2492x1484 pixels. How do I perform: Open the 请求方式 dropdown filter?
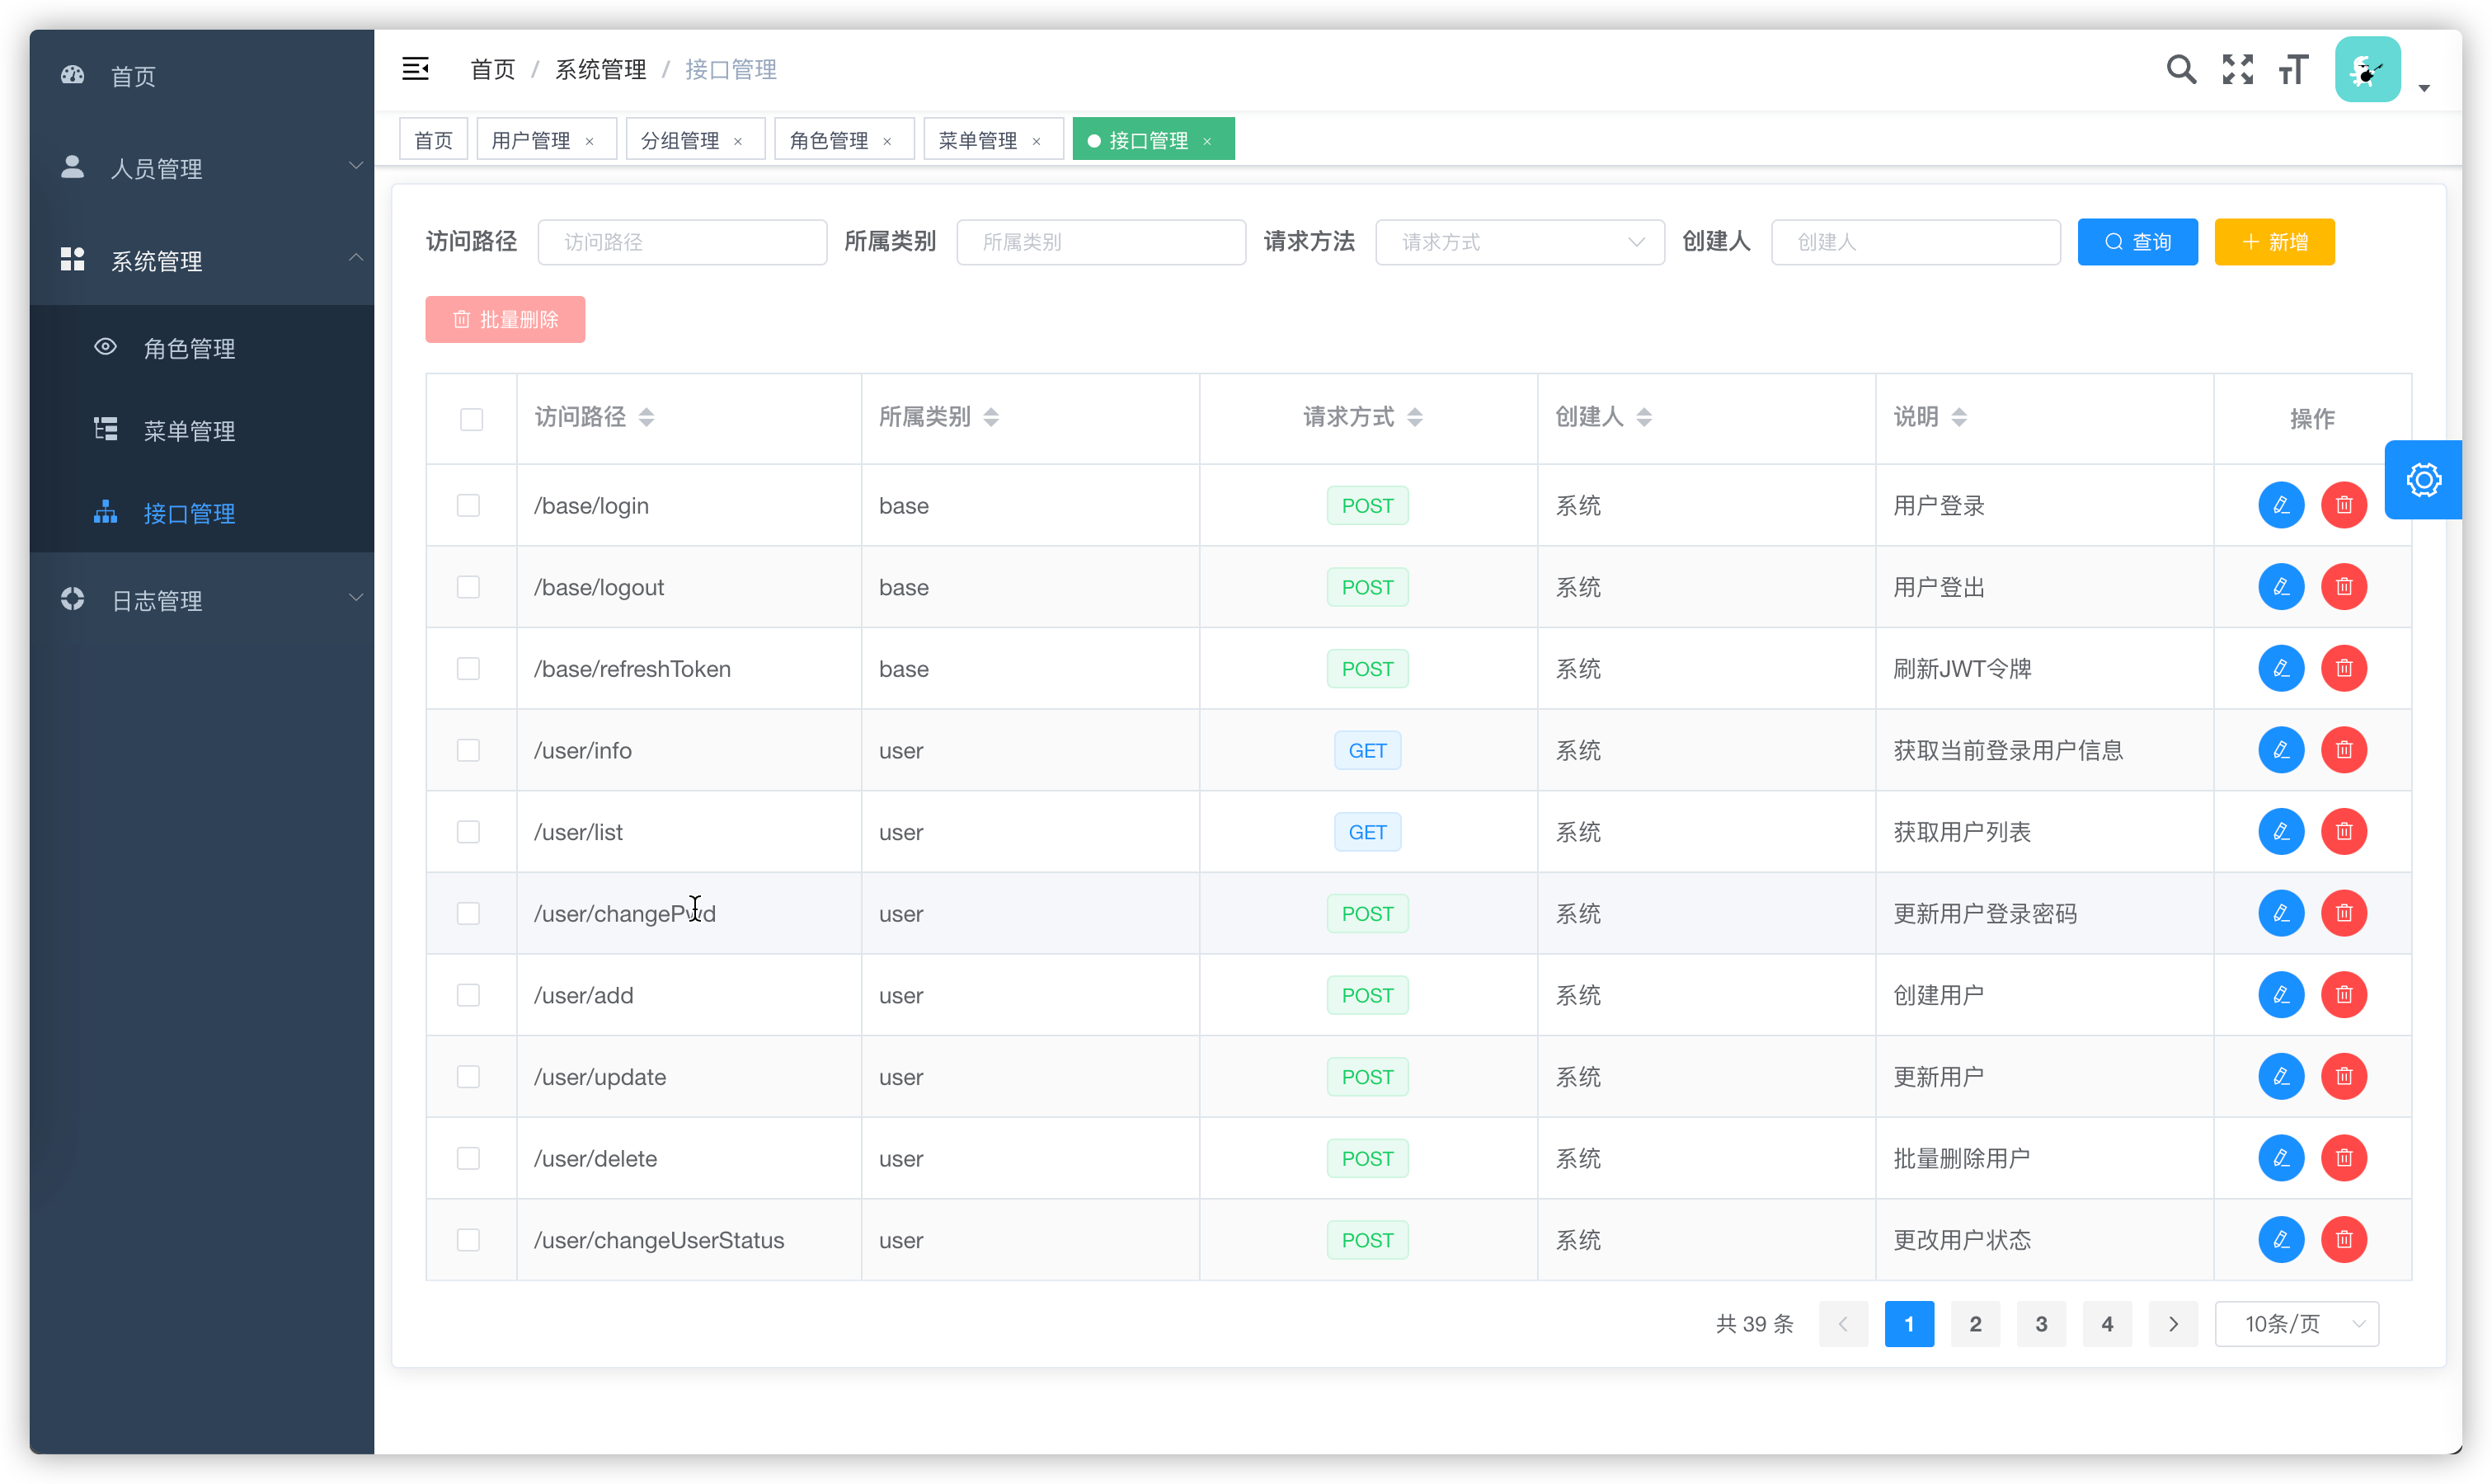click(1519, 242)
